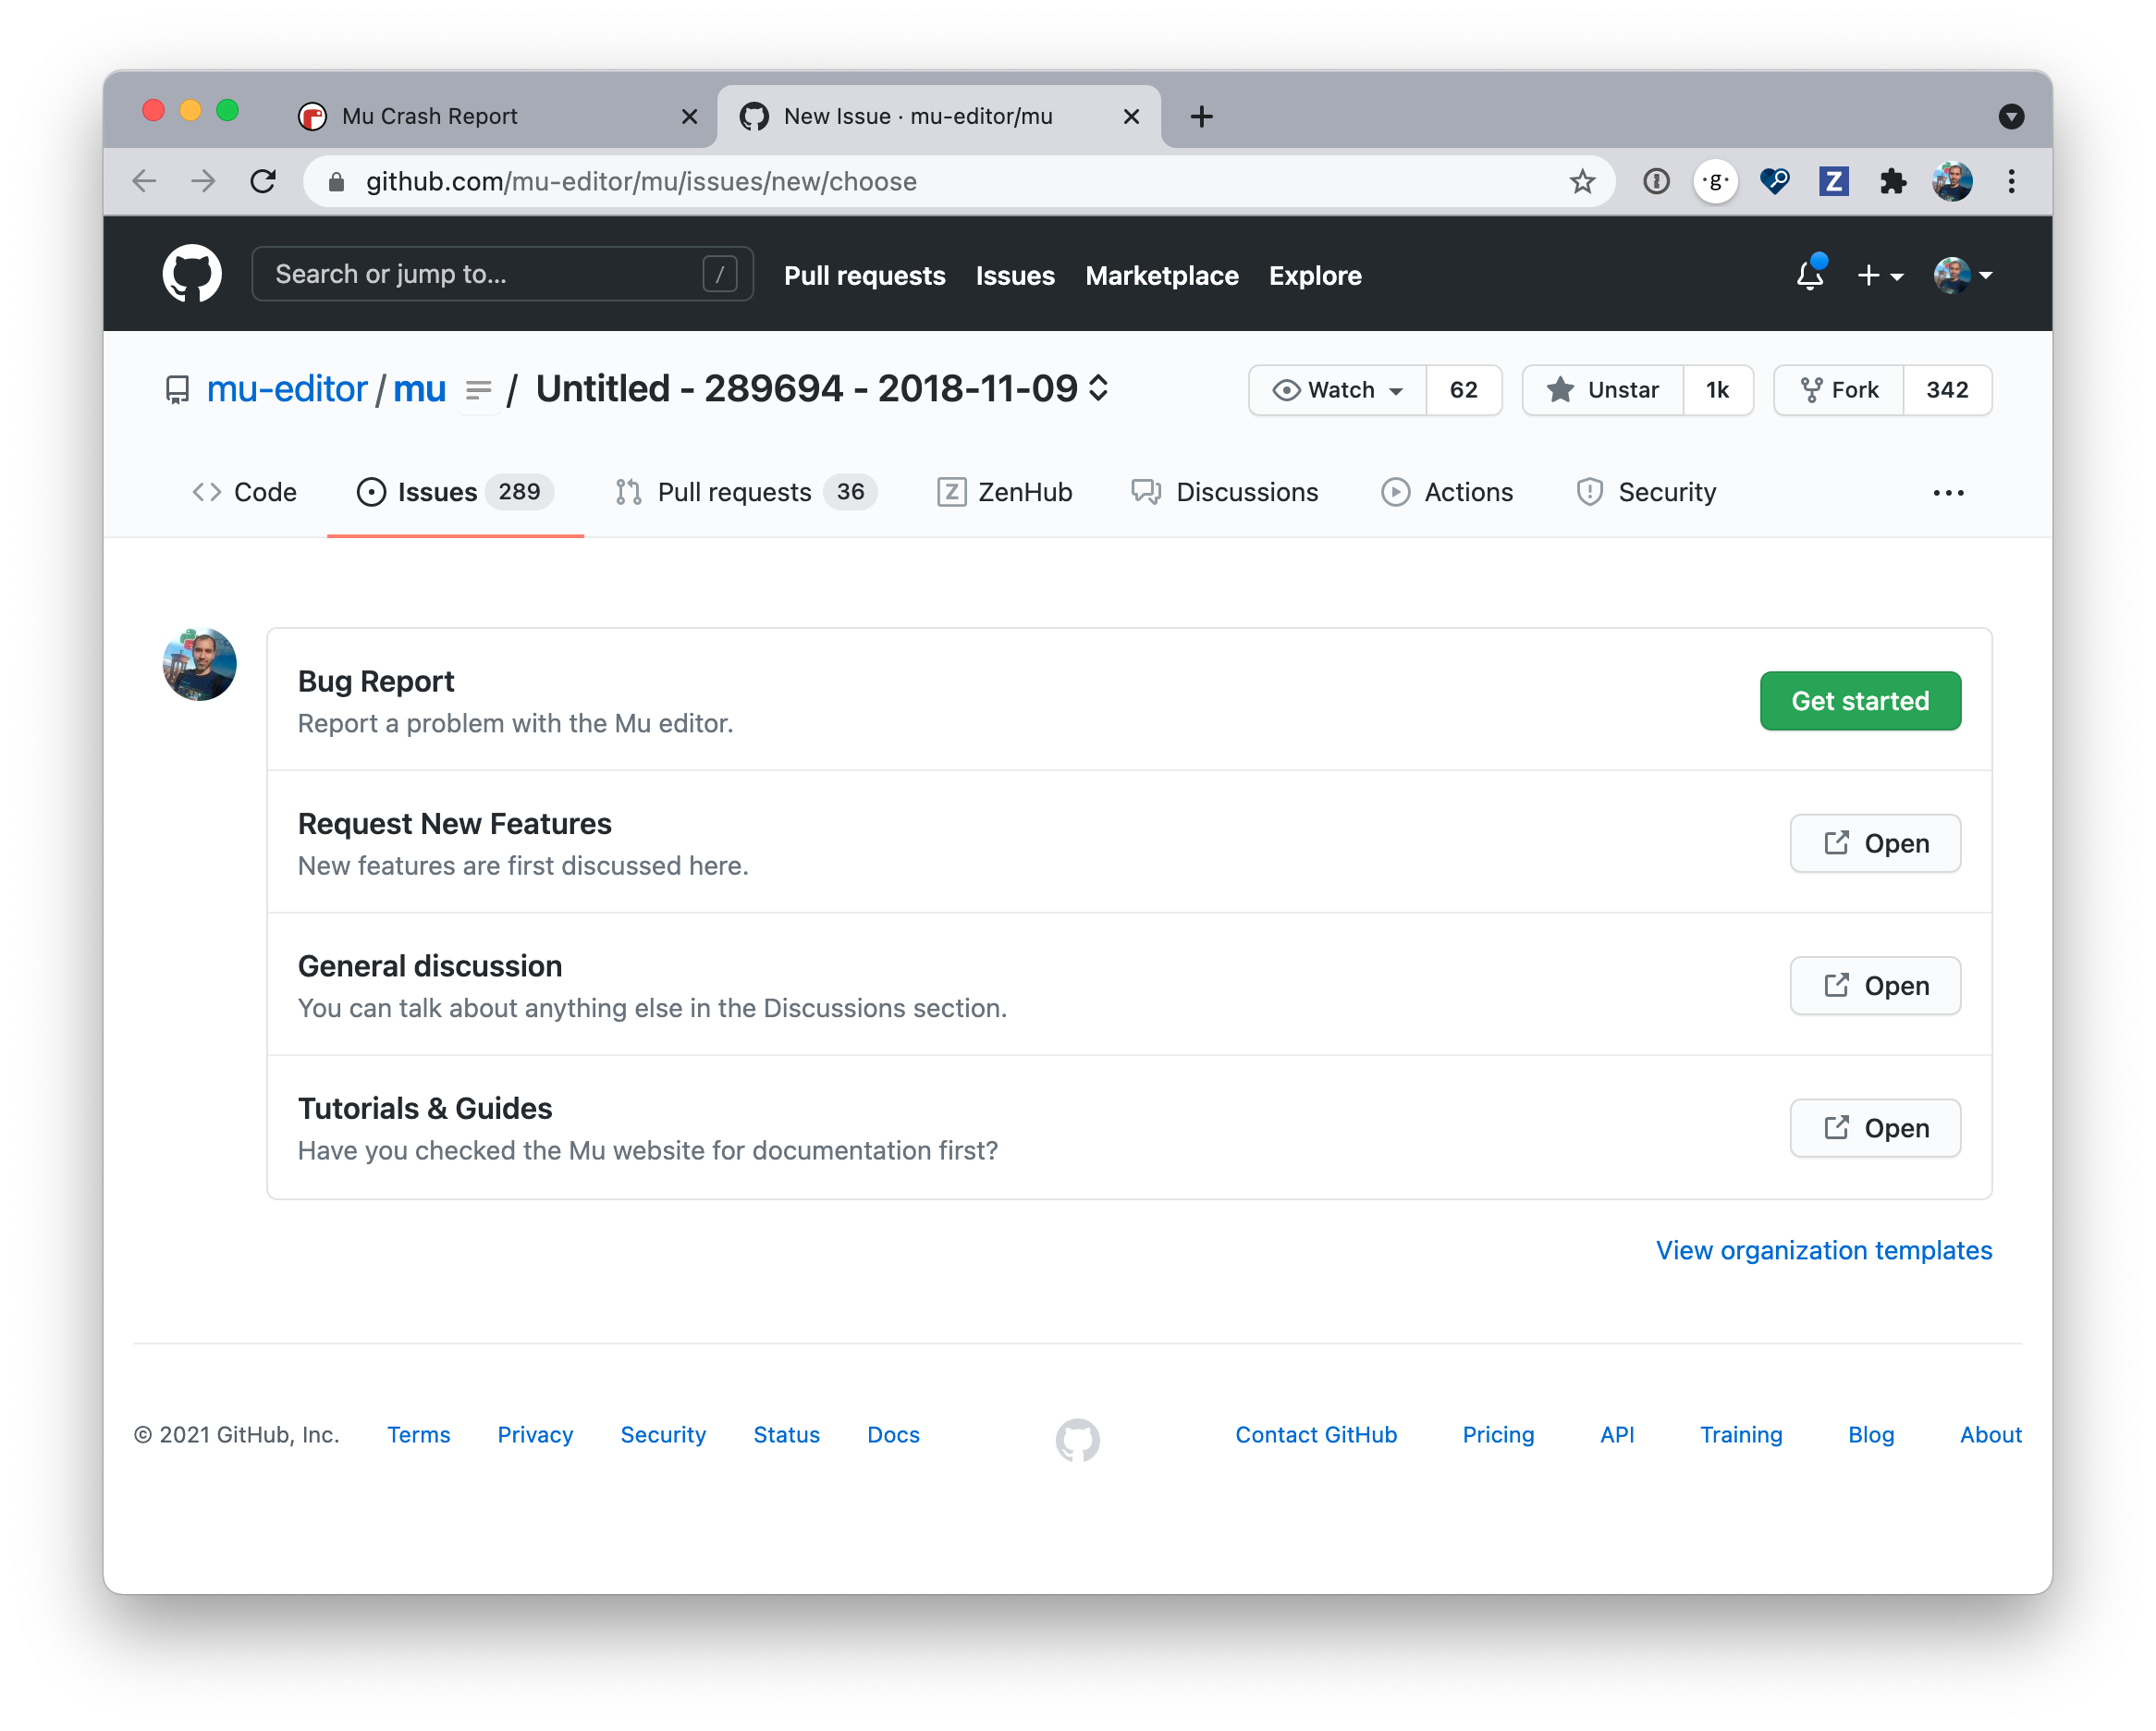Unstar the mu repository
2156x1731 pixels.
(x=1602, y=390)
